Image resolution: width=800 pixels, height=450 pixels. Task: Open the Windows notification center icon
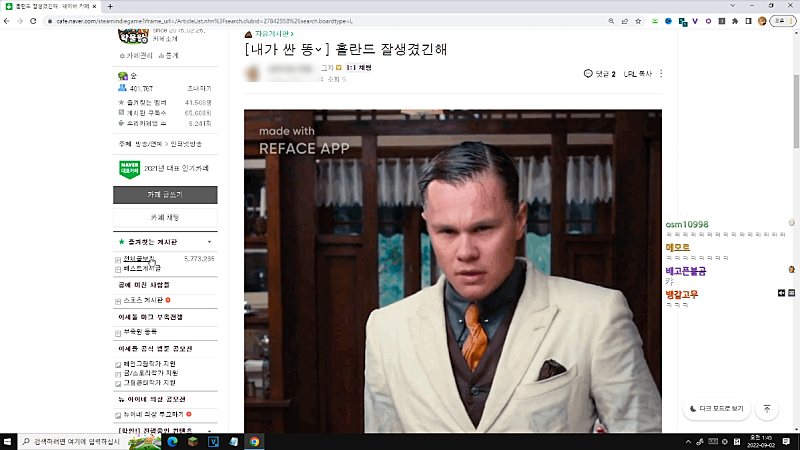(786, 441)
